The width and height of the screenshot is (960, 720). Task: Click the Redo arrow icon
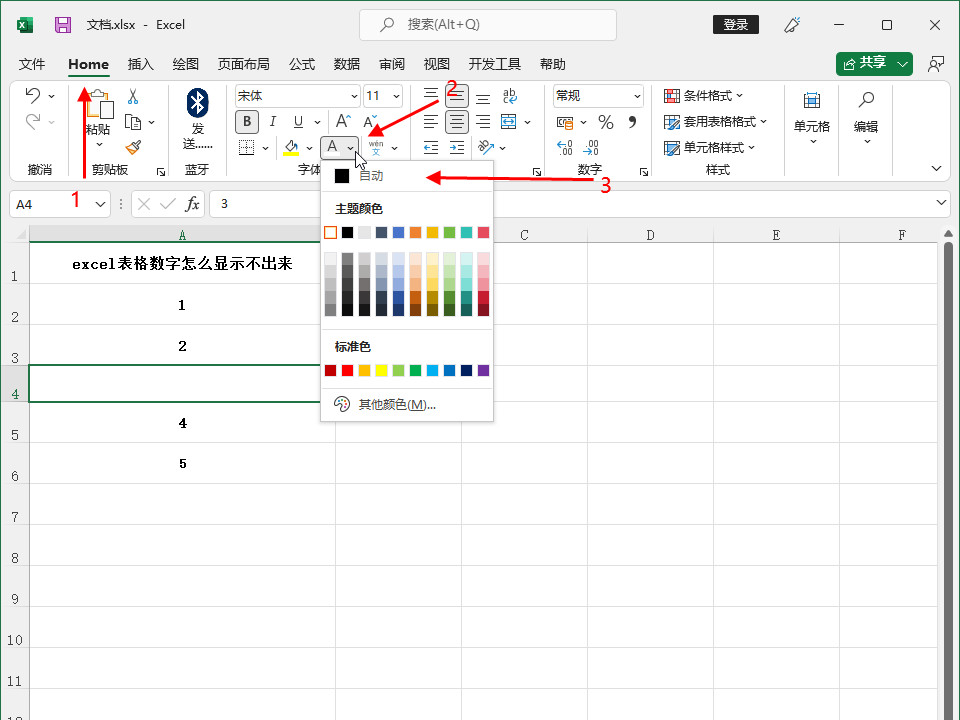click(x=33, y=121)
